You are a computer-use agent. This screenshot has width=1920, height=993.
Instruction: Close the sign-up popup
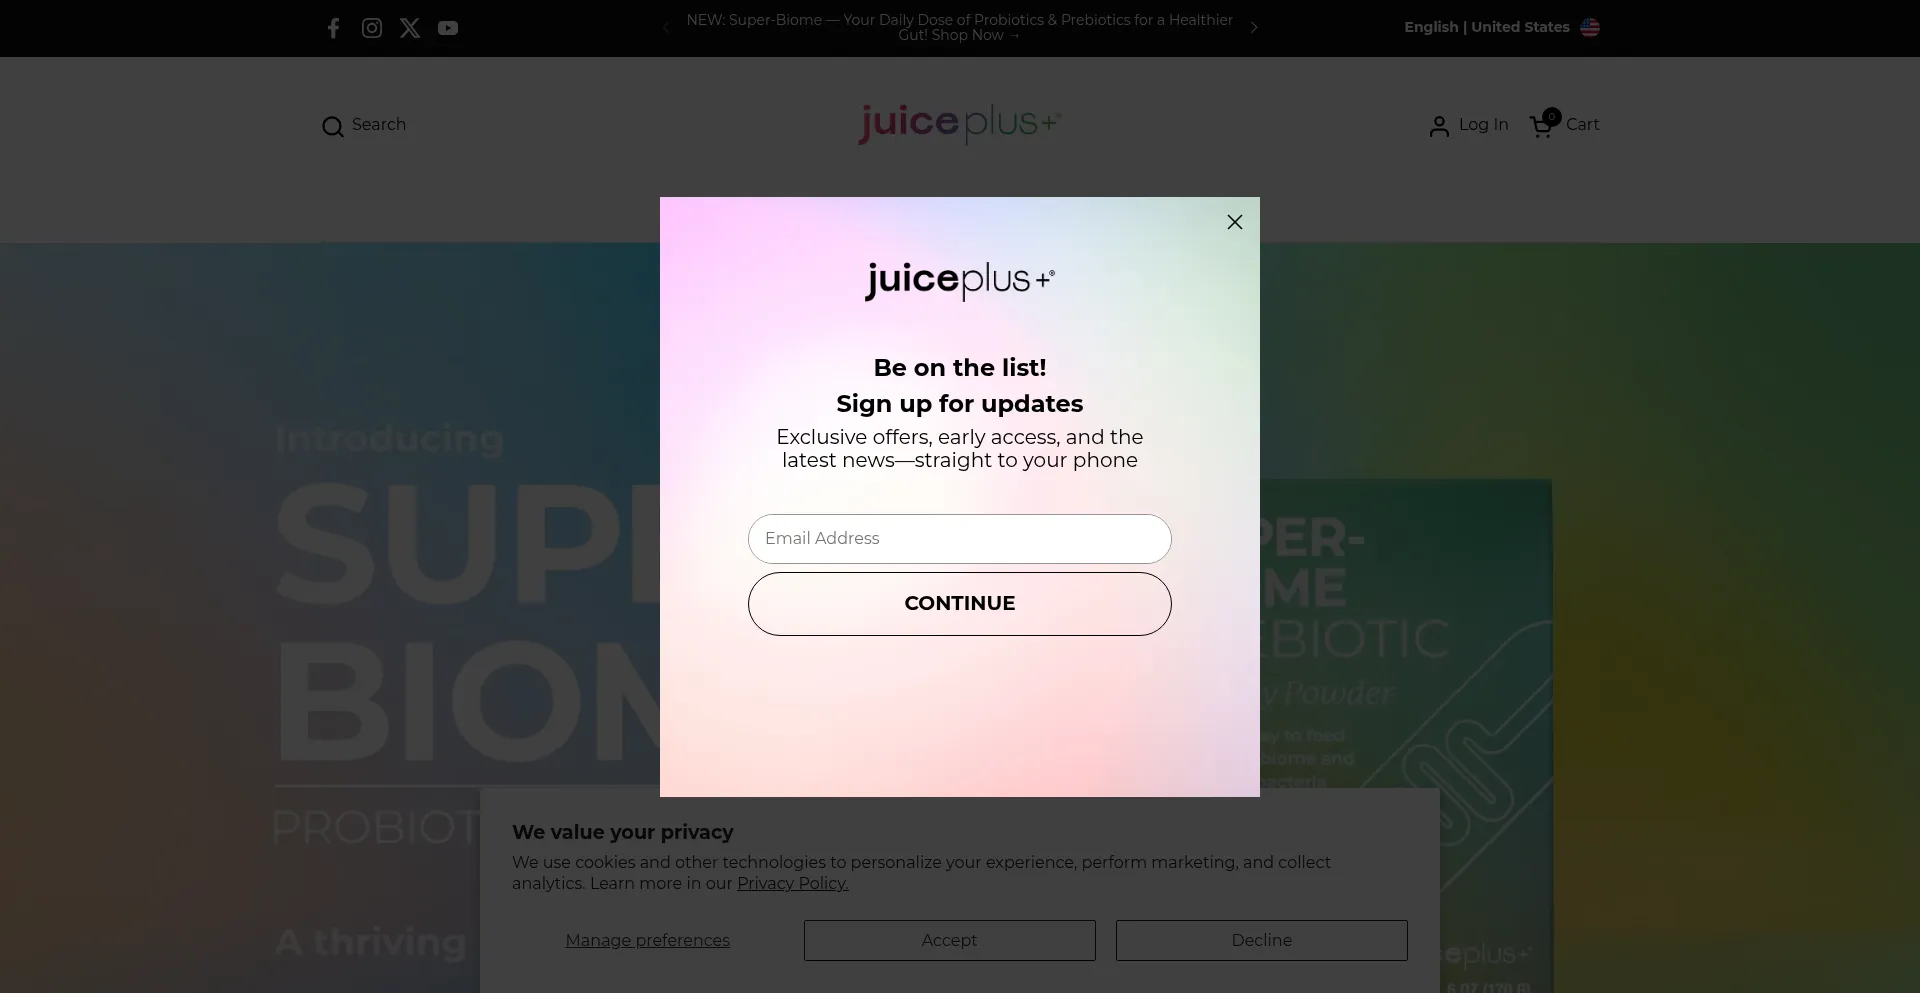(x=1235, y=222)
